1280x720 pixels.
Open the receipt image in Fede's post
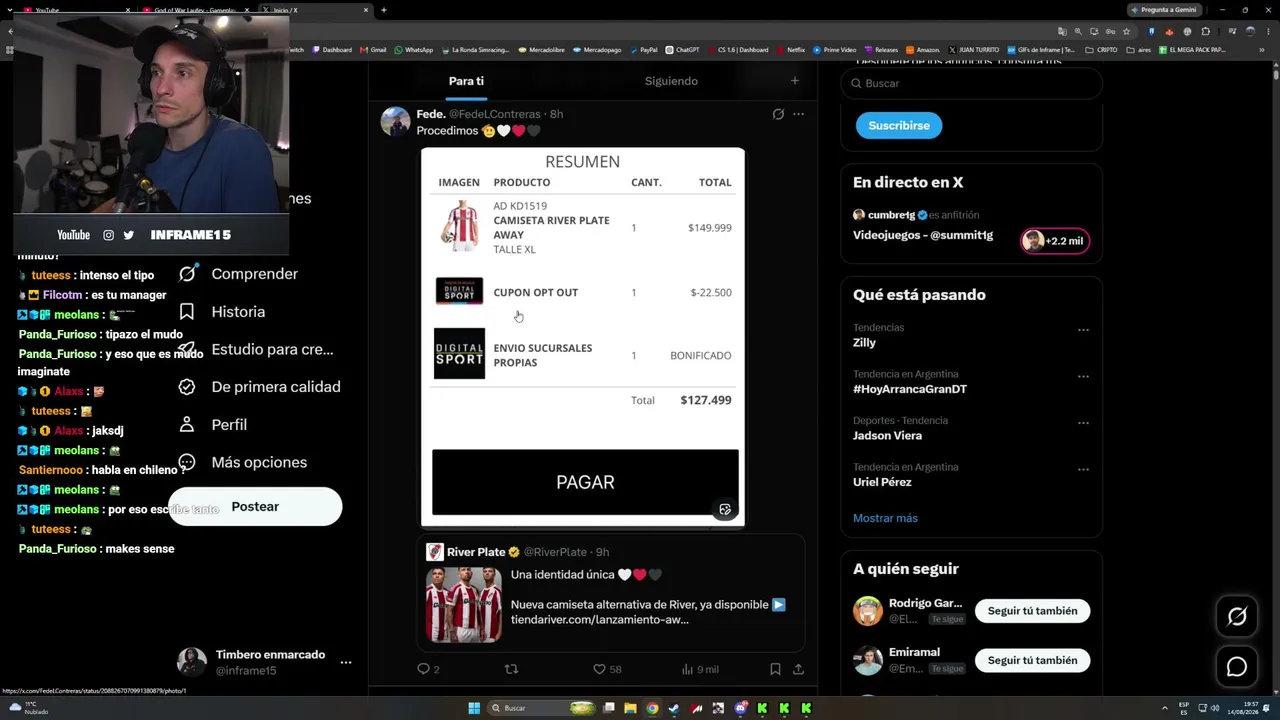pyautogui.click(x=583, y=337)
